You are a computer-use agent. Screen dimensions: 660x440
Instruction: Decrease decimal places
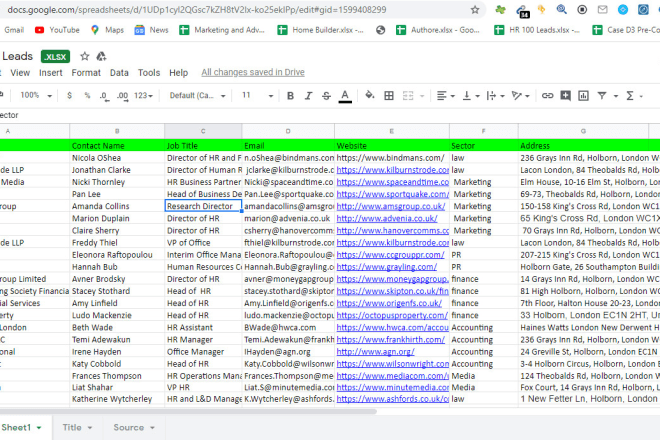104,96
